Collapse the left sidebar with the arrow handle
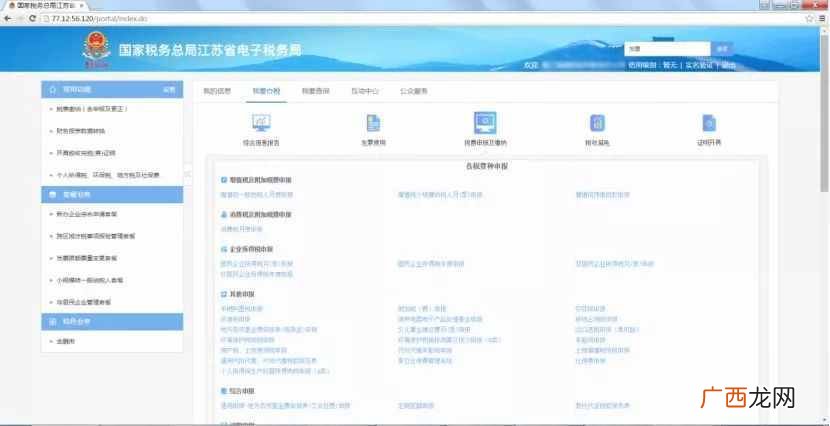Image resolution: width=830 pixels, height=426 pixels. tap(187, 174)
